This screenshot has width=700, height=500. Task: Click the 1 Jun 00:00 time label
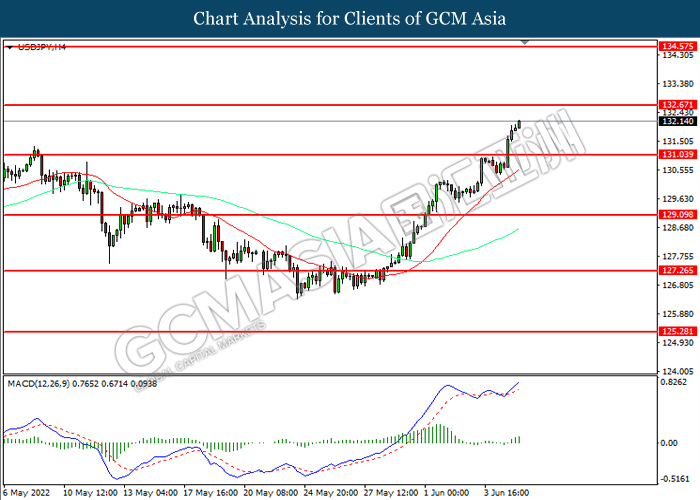(447, 493)
